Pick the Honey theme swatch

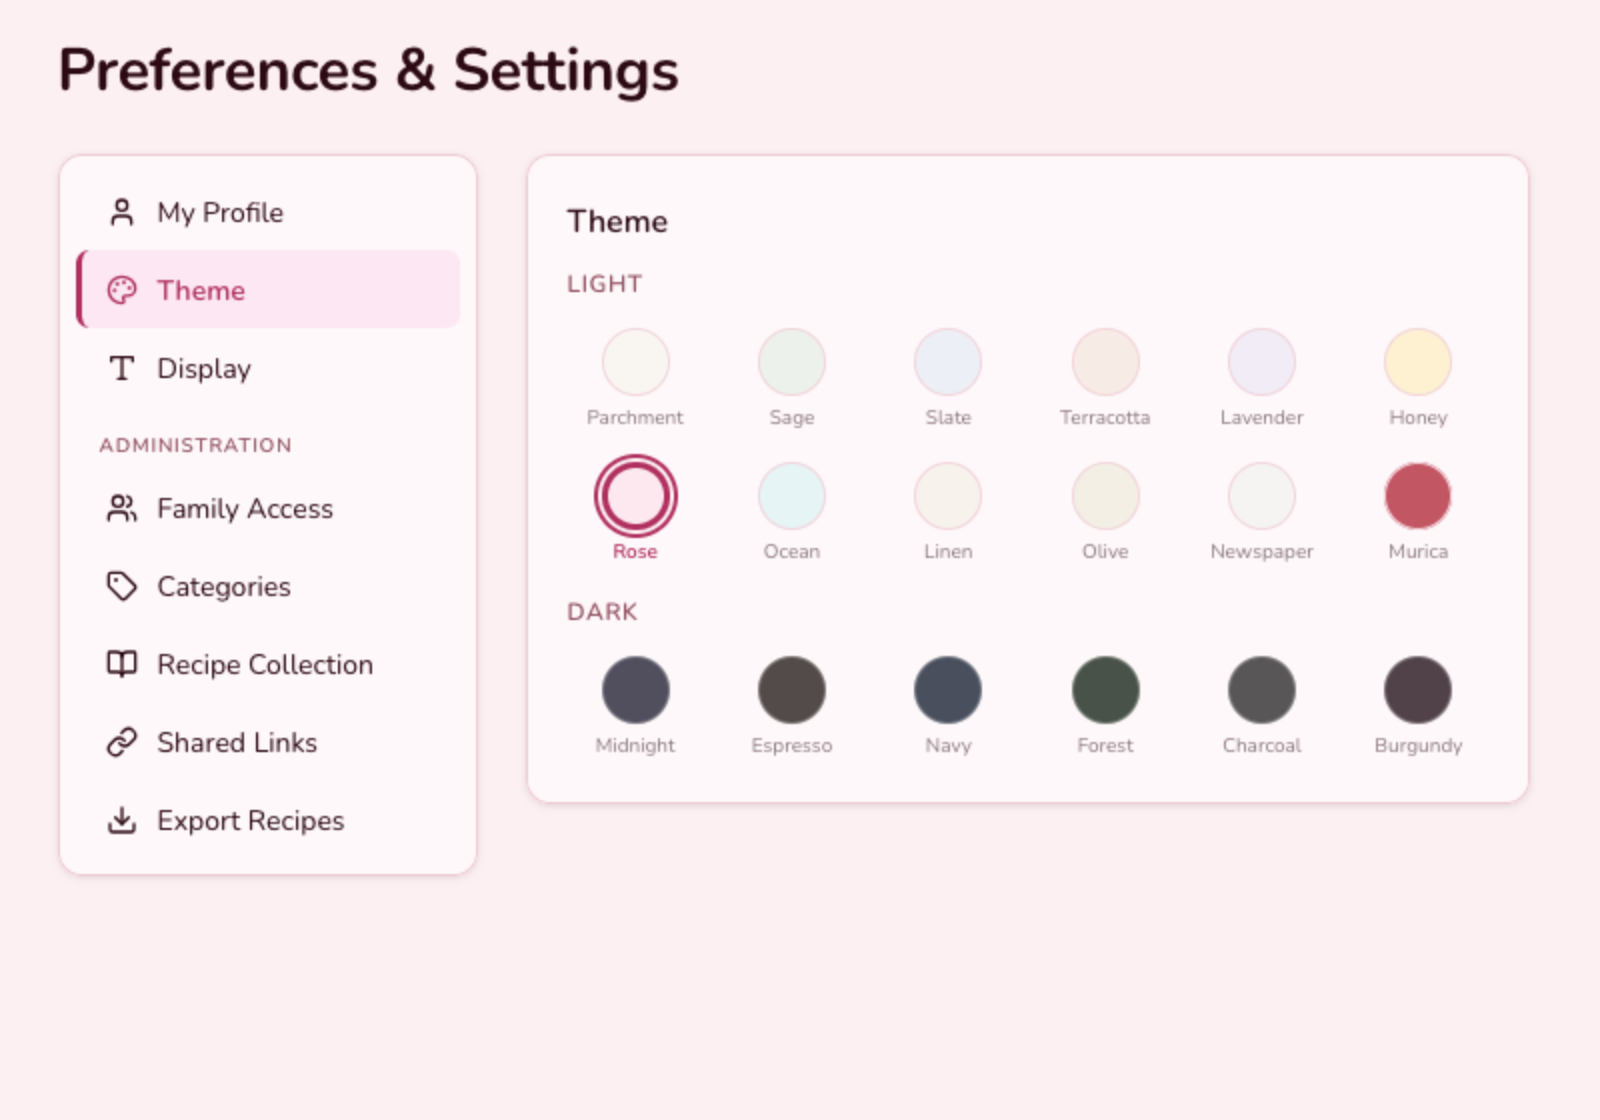point(1418,362)
